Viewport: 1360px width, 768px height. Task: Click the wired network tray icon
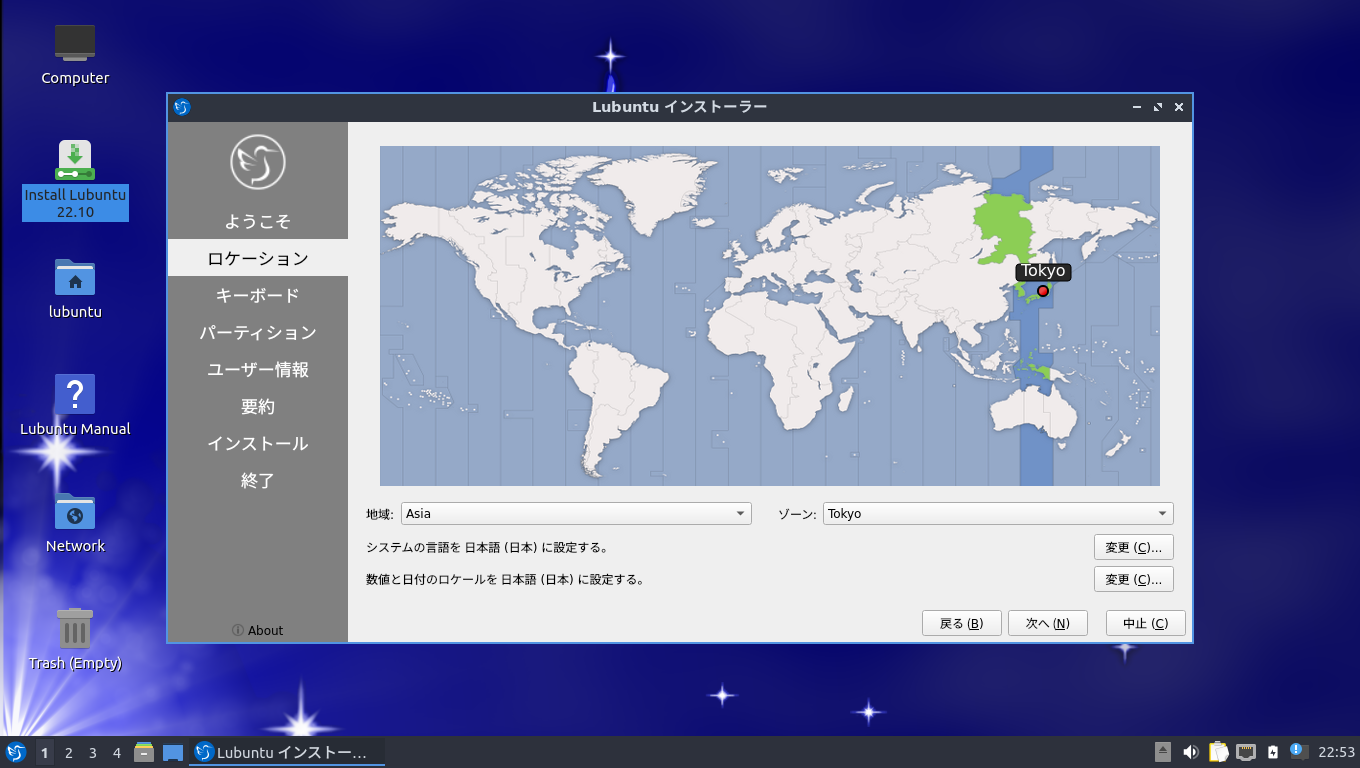1246,752
